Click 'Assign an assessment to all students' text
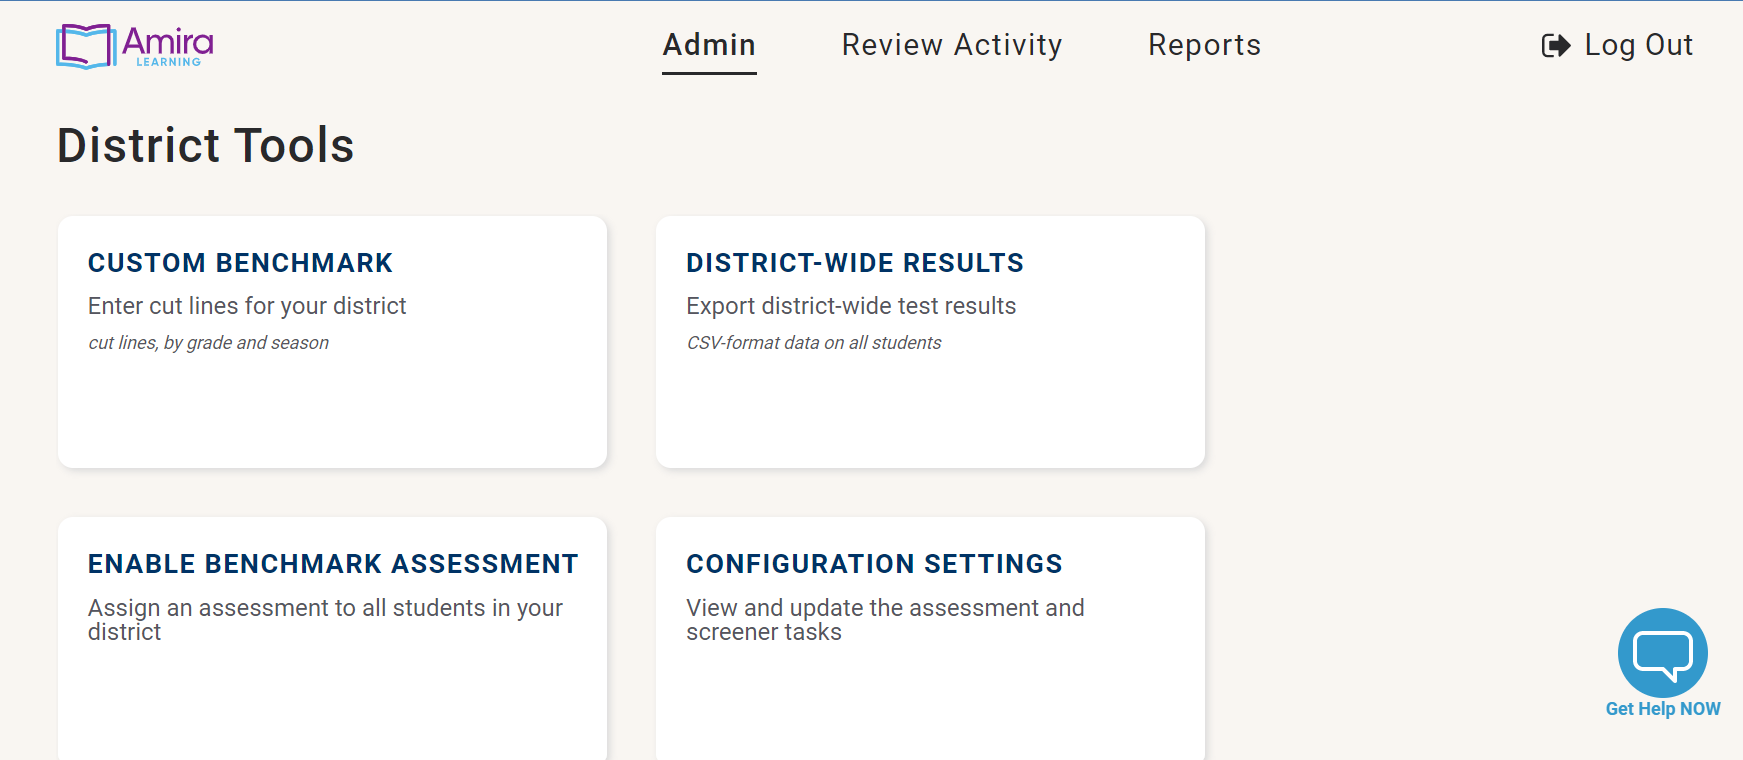Screen dimensions: 1743x760 (325, 609)
